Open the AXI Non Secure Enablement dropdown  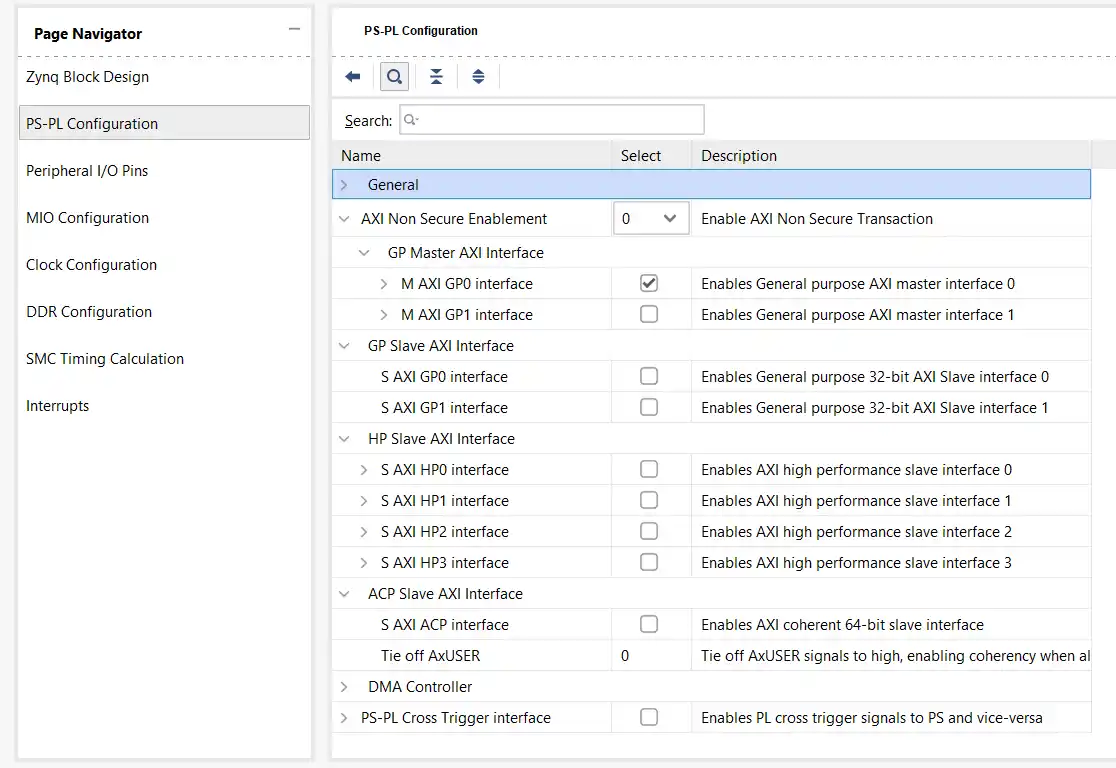pyautogui.click(x=651, y=219)
